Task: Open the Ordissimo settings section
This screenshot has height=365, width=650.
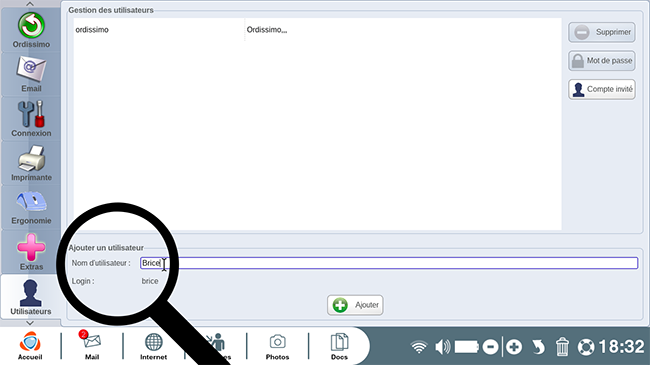Action: pyautogui.click(x=31, y=30)
